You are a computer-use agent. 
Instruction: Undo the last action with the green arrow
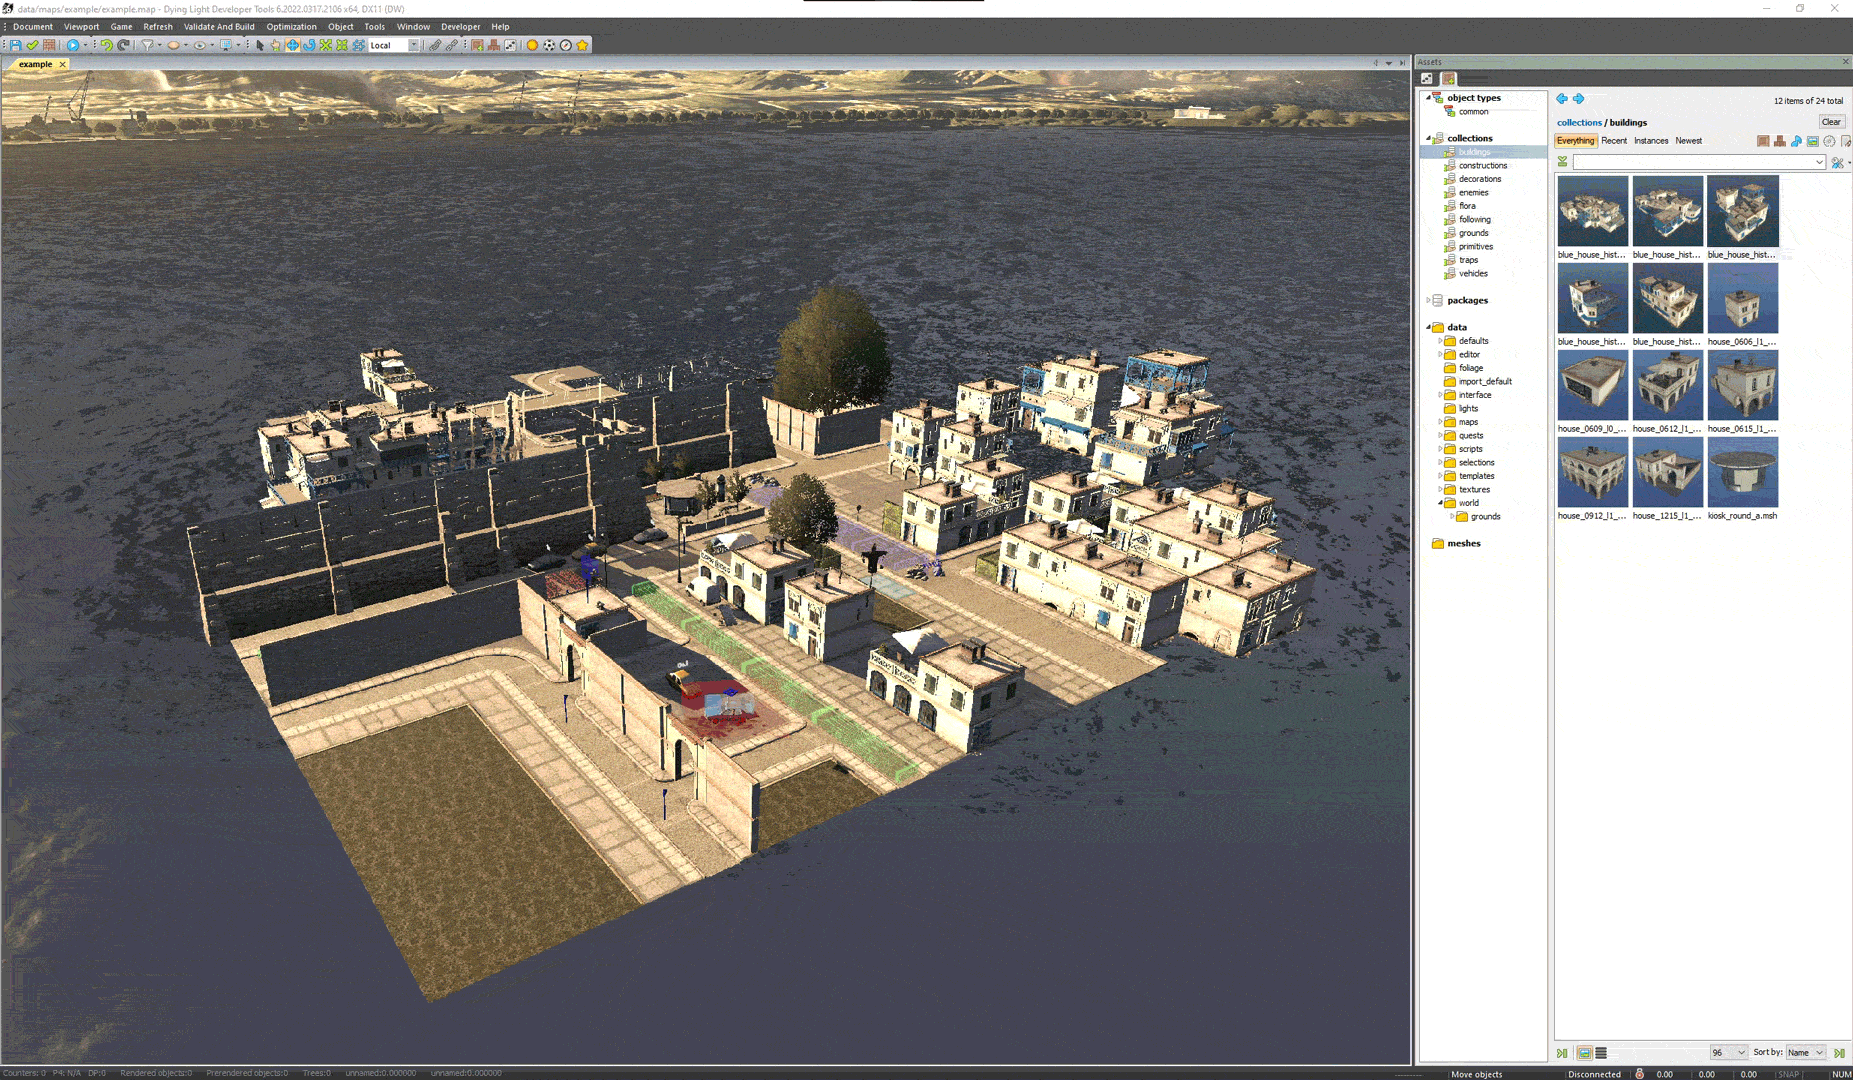(106, 45)
